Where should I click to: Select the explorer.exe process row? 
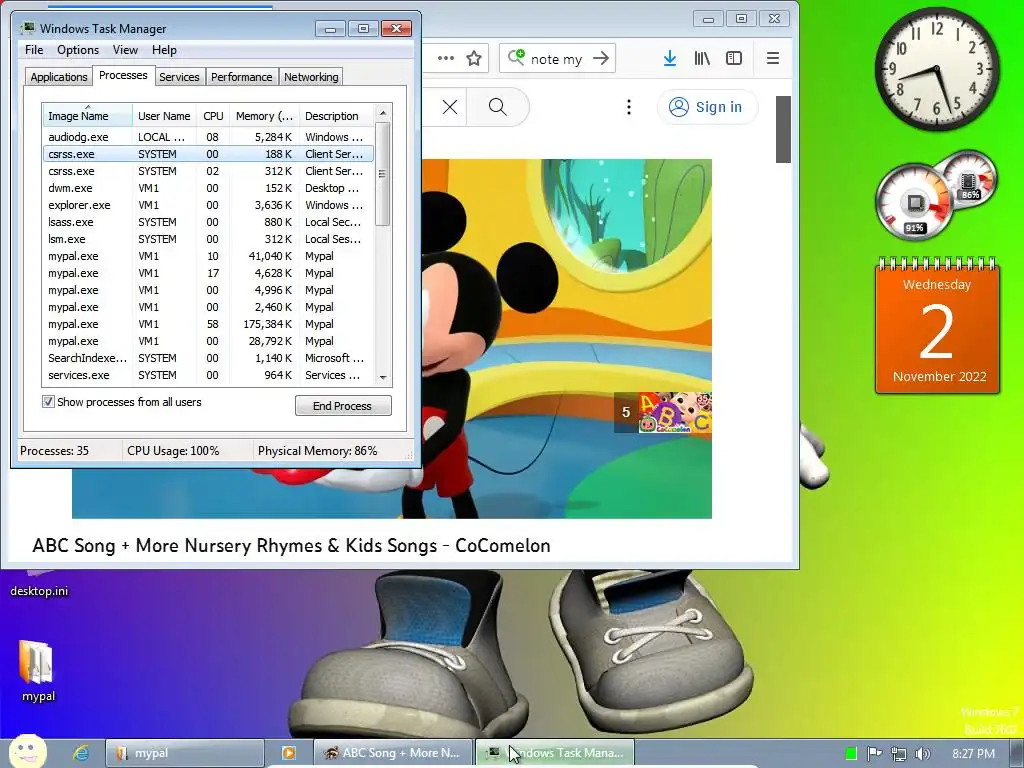pos(208,205)
